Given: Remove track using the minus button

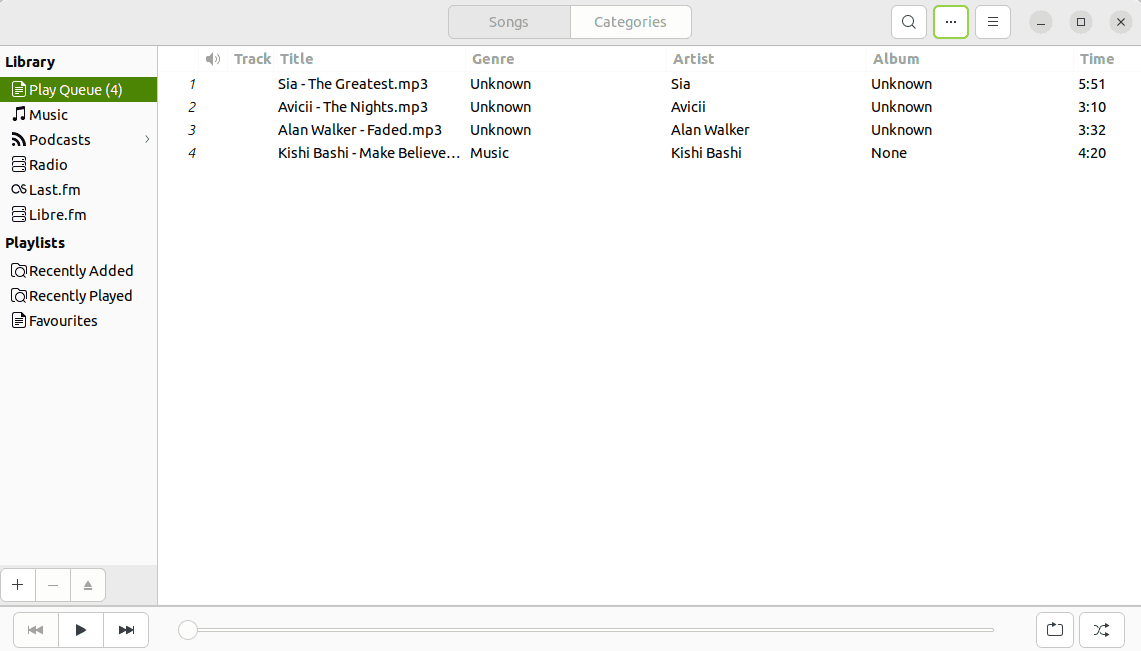Looking at the screenshot, I should (52, 585).
